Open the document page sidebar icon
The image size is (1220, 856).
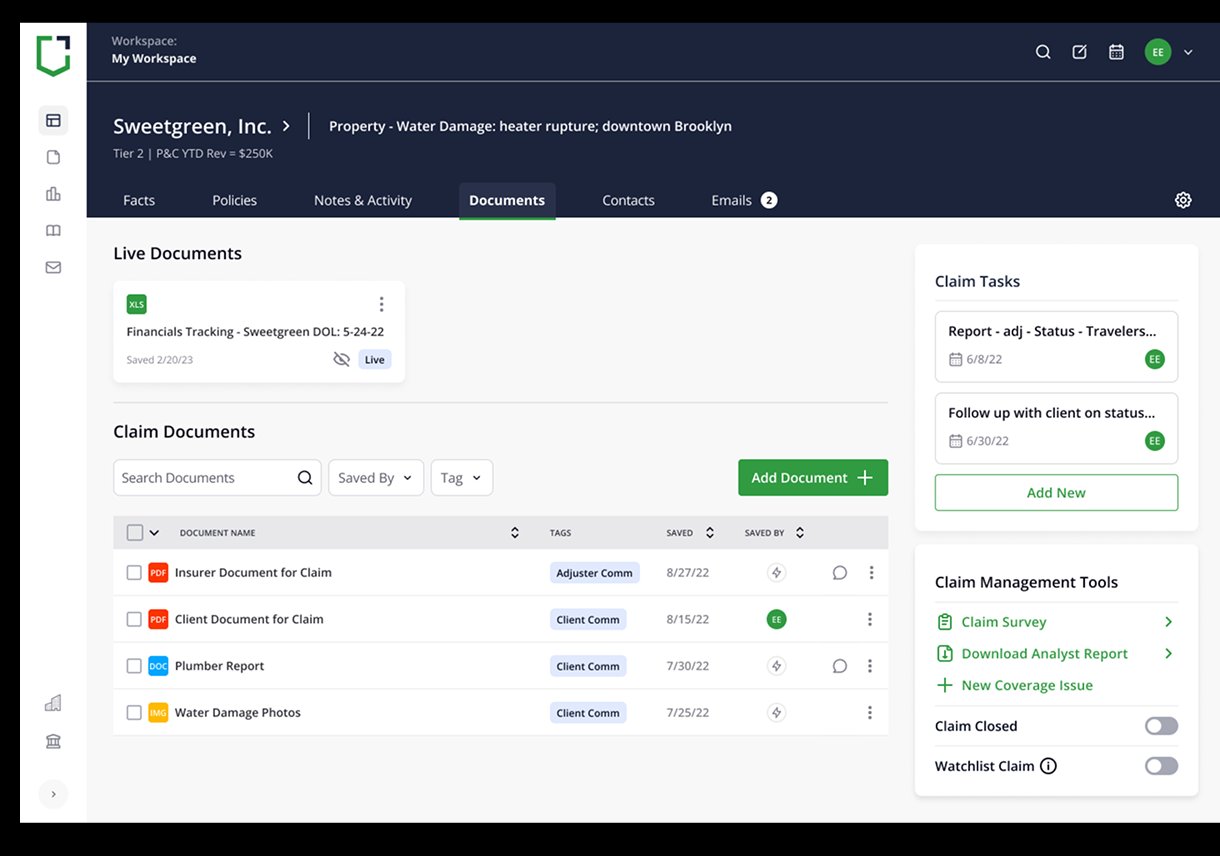(53, 157)
